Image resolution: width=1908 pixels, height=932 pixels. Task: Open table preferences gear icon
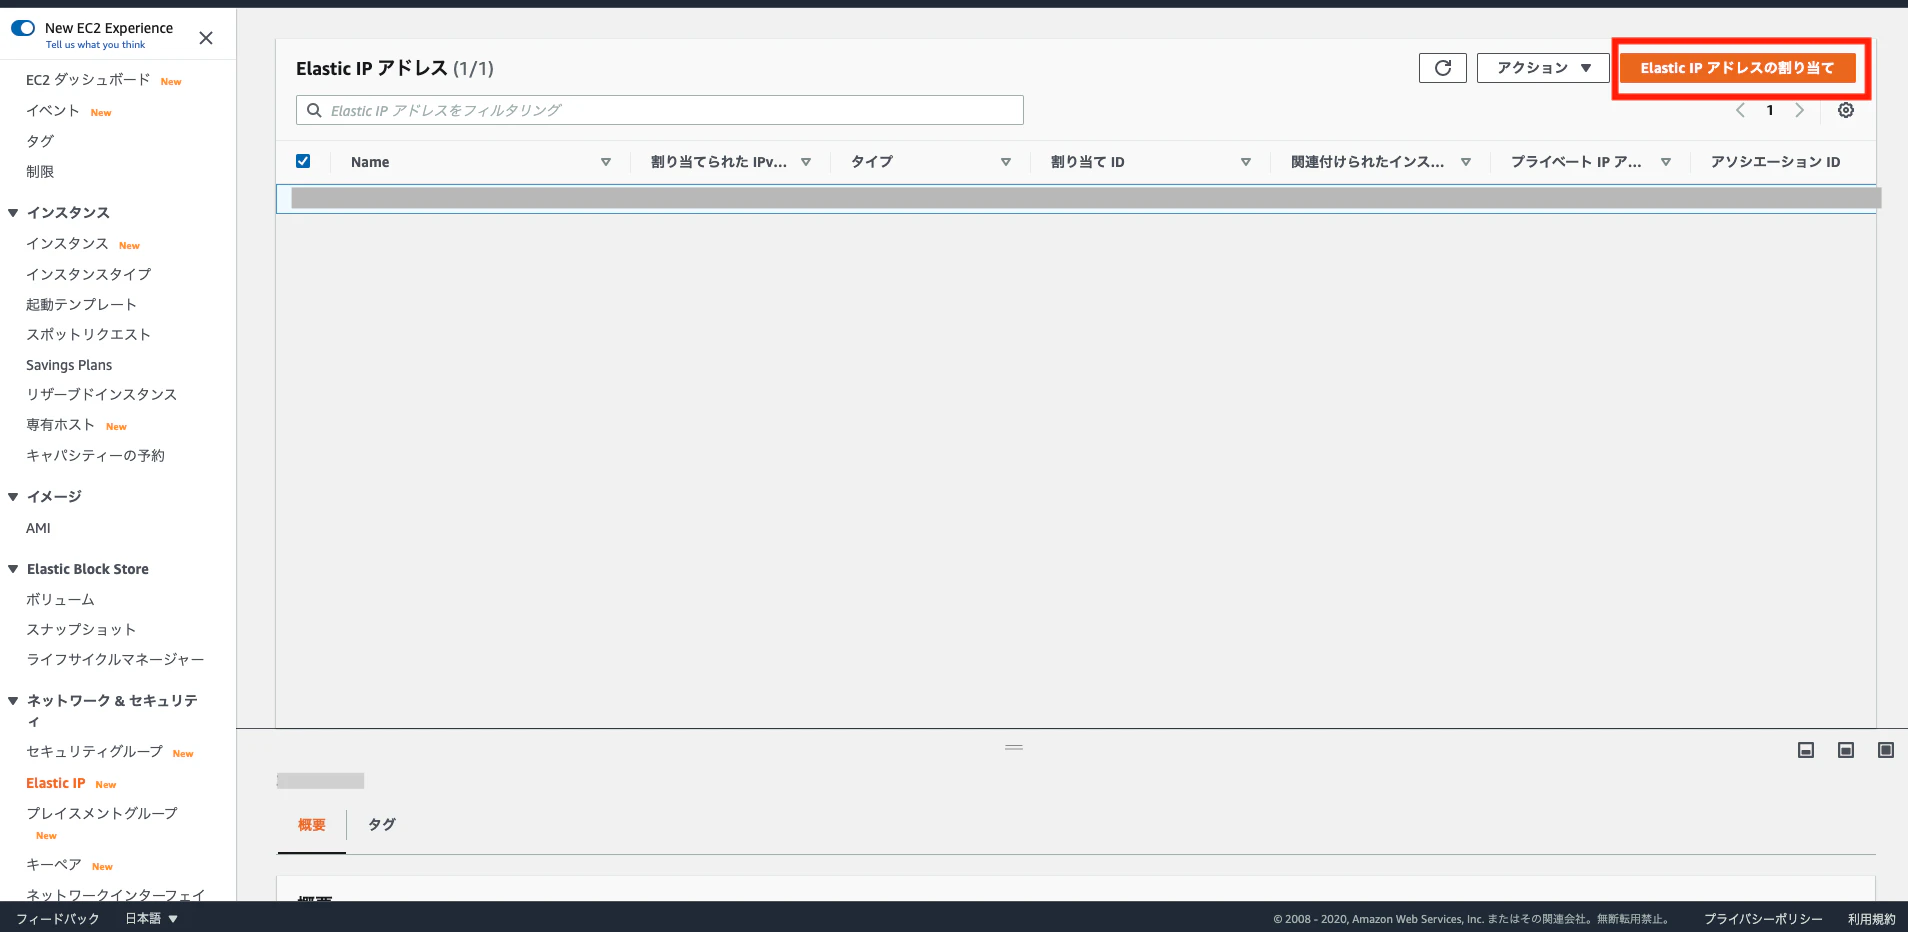[x=1846, y=110]
